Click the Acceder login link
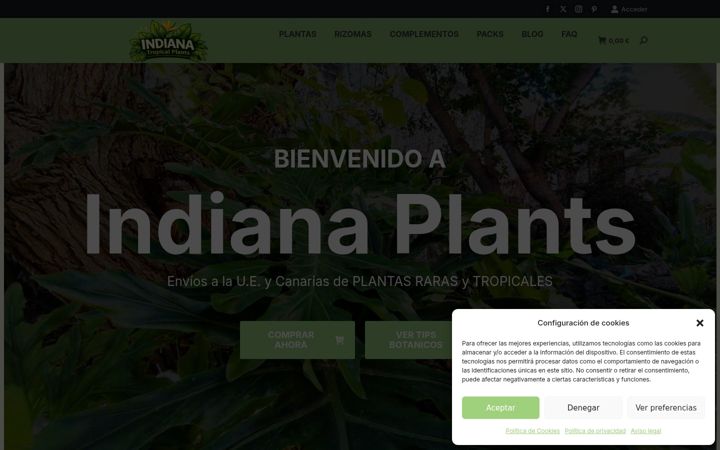This screenshot has height=450, width=720. pos(634,9)
